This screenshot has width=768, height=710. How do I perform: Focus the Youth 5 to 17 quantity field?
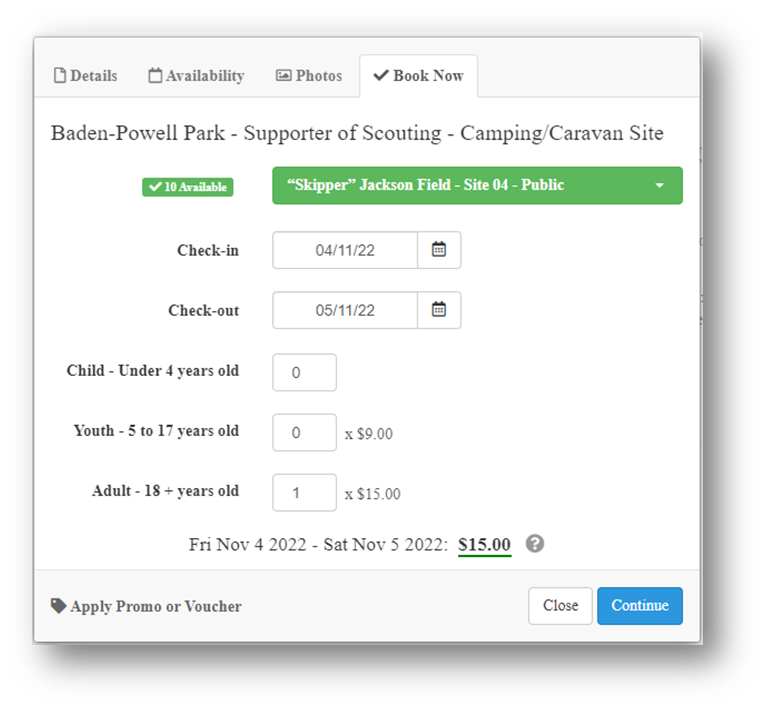pos(304,432)
